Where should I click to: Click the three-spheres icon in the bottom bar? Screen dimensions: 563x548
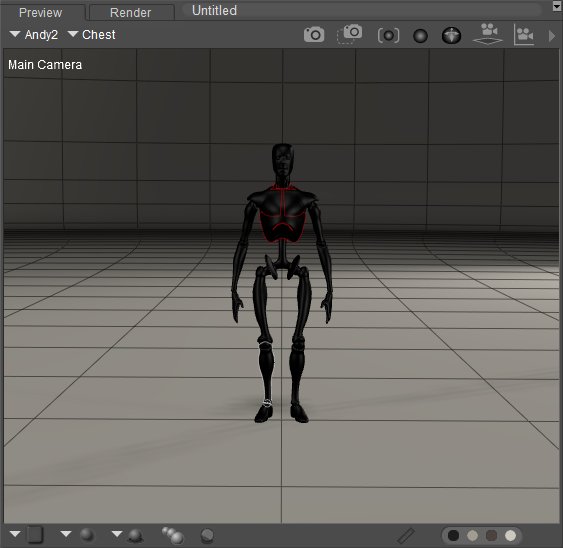pyautogui.click(x=173, y=535)
